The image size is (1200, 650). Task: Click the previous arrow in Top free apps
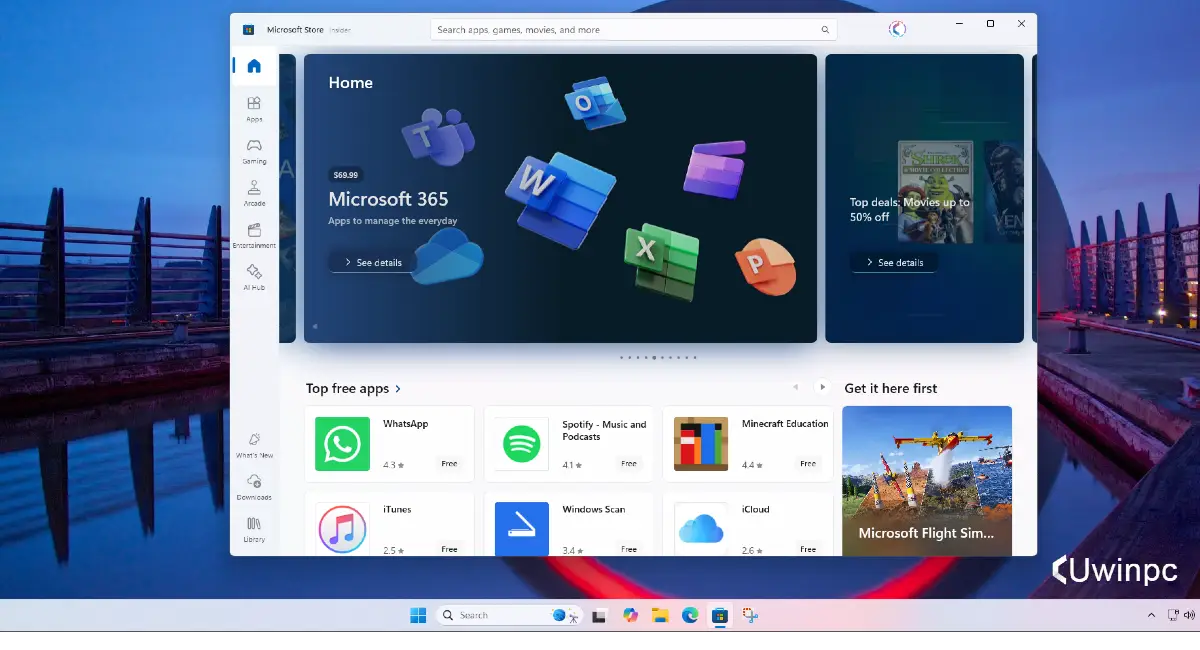(796, 387)
